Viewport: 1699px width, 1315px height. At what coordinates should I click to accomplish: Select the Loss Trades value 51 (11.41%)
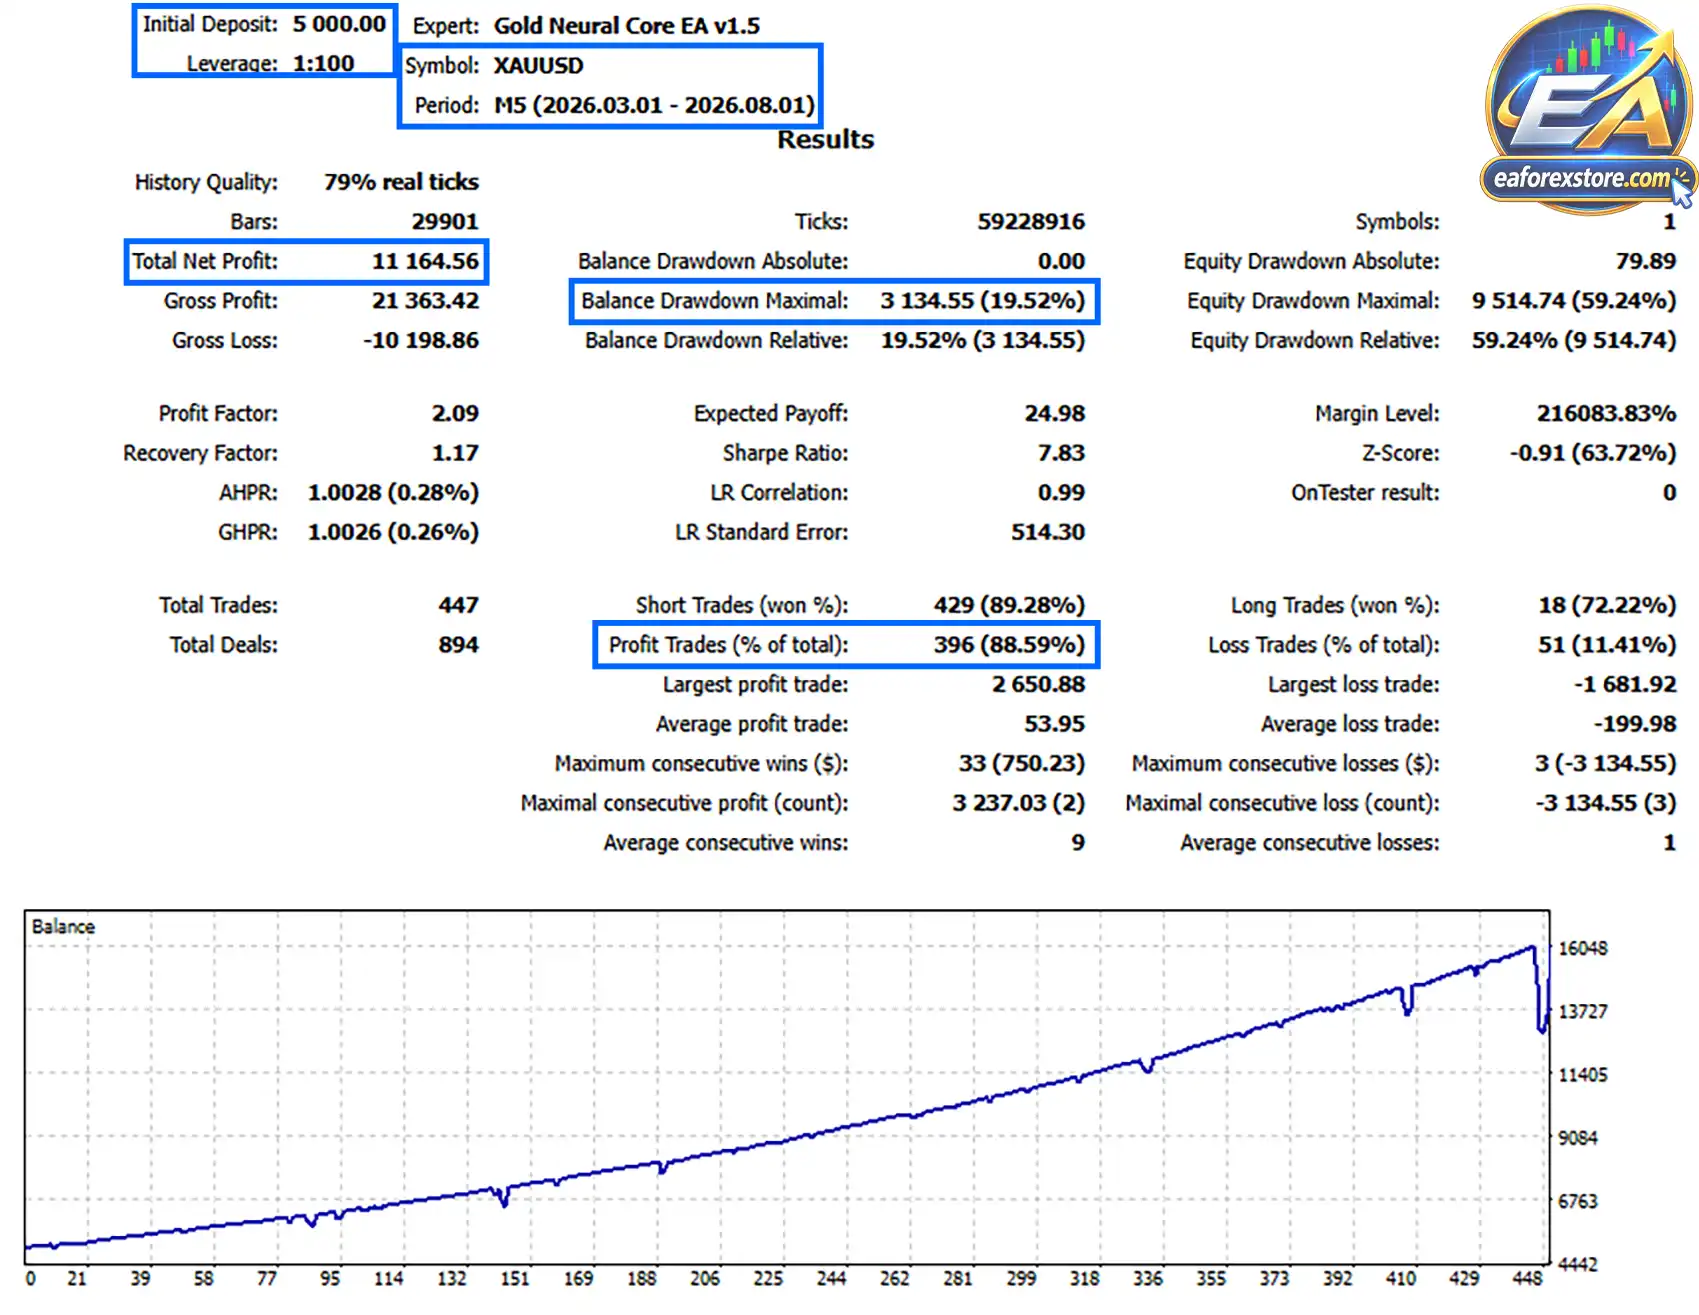(x=1607, y=645)
